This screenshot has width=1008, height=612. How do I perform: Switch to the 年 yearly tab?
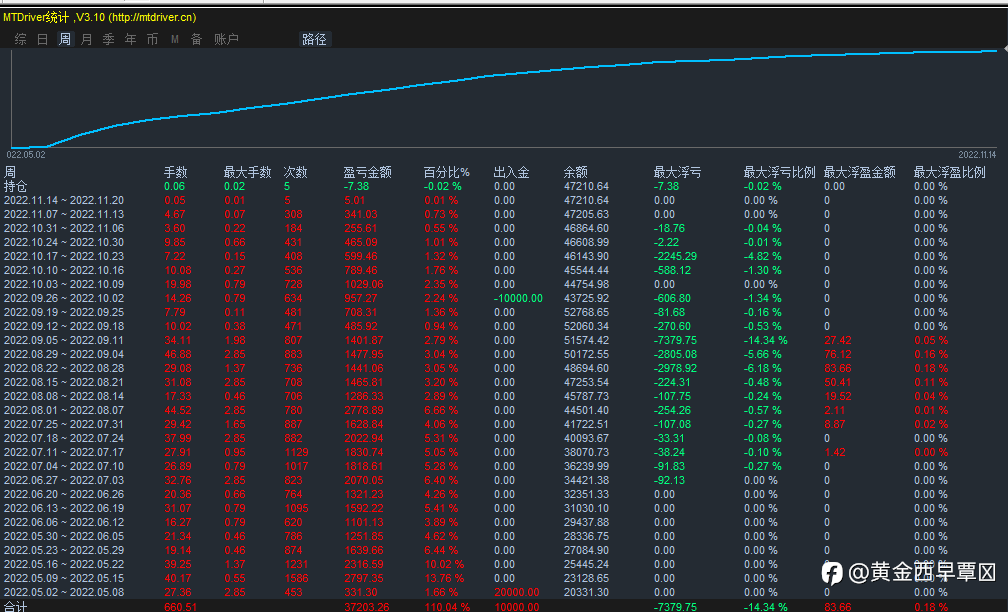coord(130,39)
